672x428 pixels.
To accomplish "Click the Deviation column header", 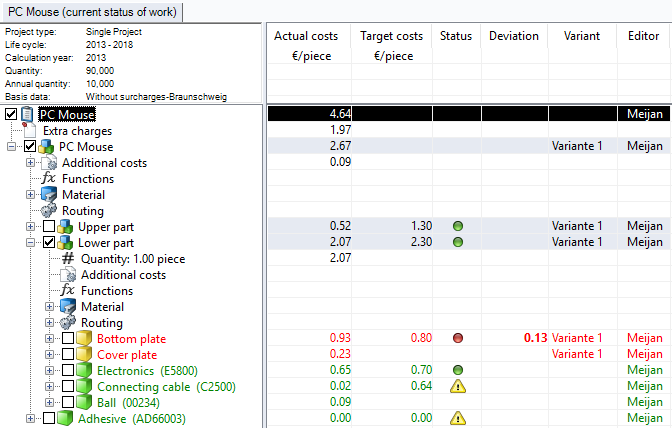I will tap(513, 36).
